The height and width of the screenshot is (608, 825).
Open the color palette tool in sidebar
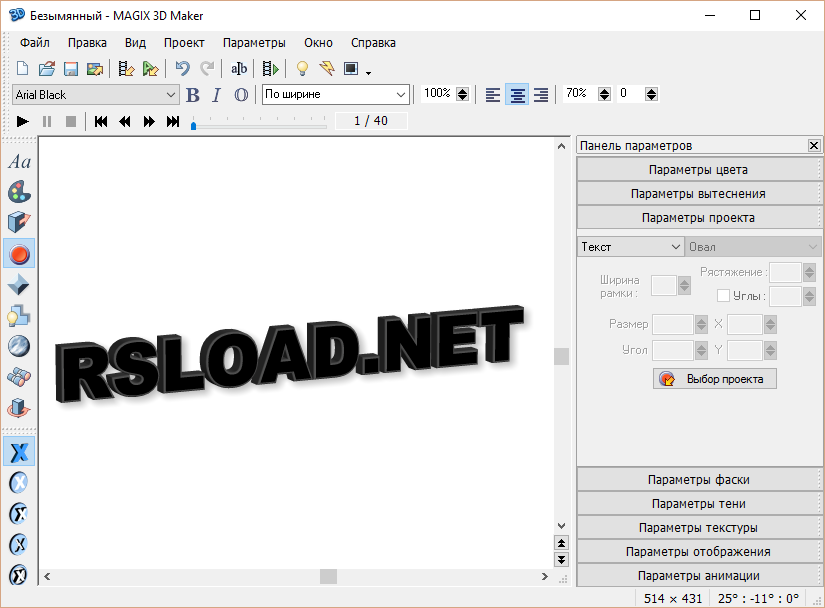19,192
